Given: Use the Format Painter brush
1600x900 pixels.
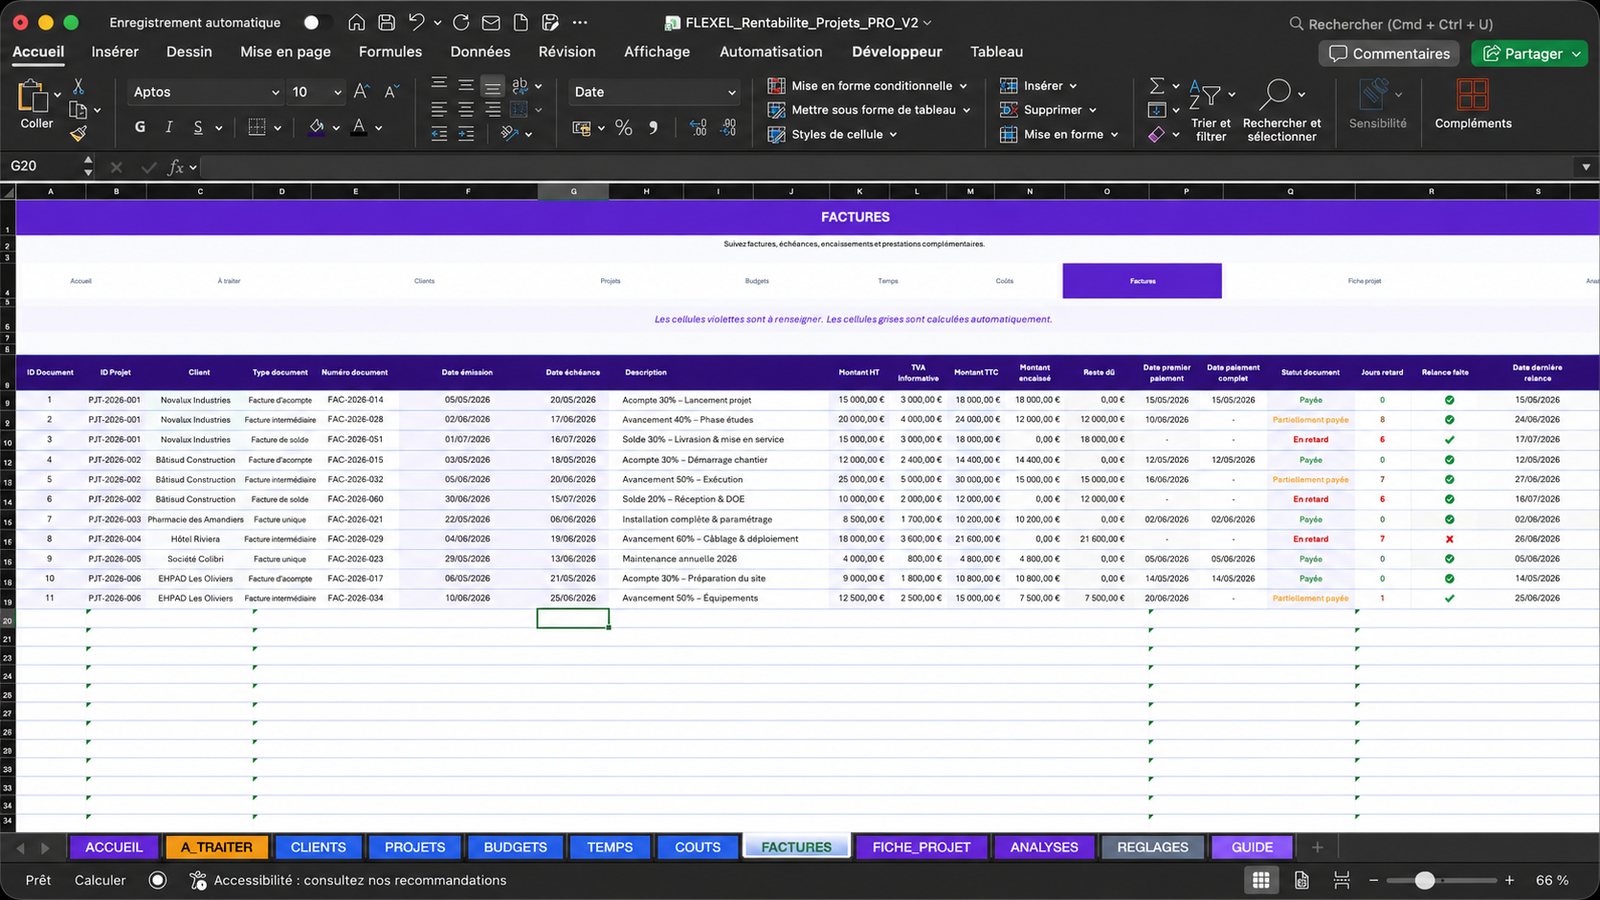Looking at the screenshot, I should click(78, 133).
